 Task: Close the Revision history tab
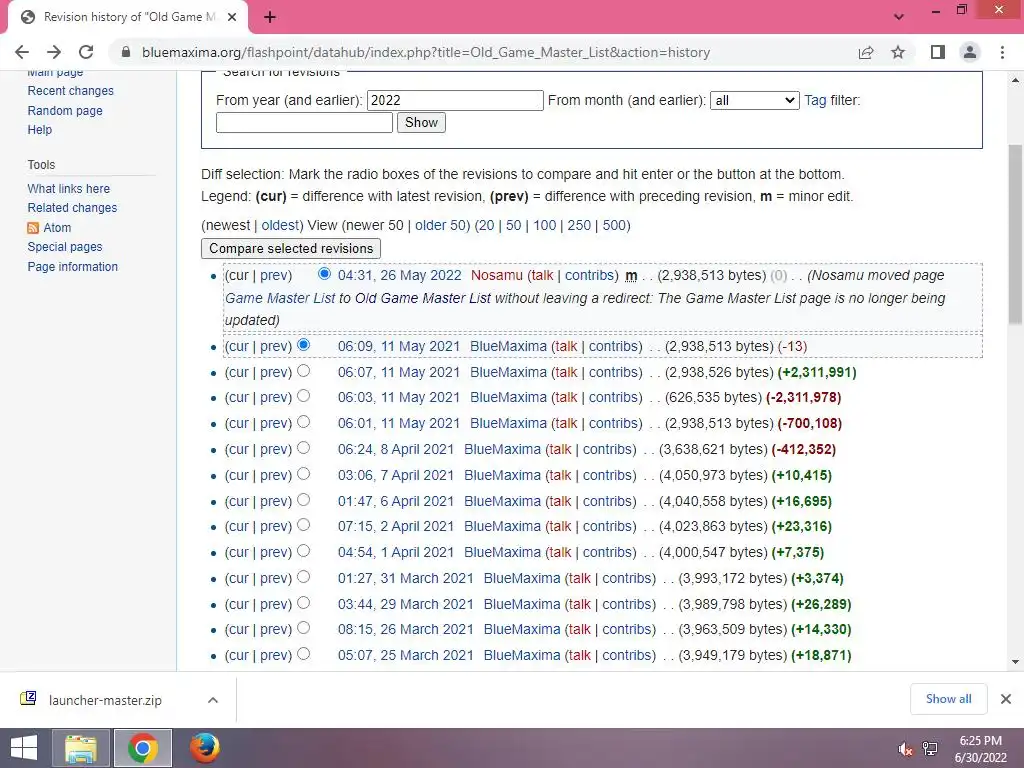232,17
